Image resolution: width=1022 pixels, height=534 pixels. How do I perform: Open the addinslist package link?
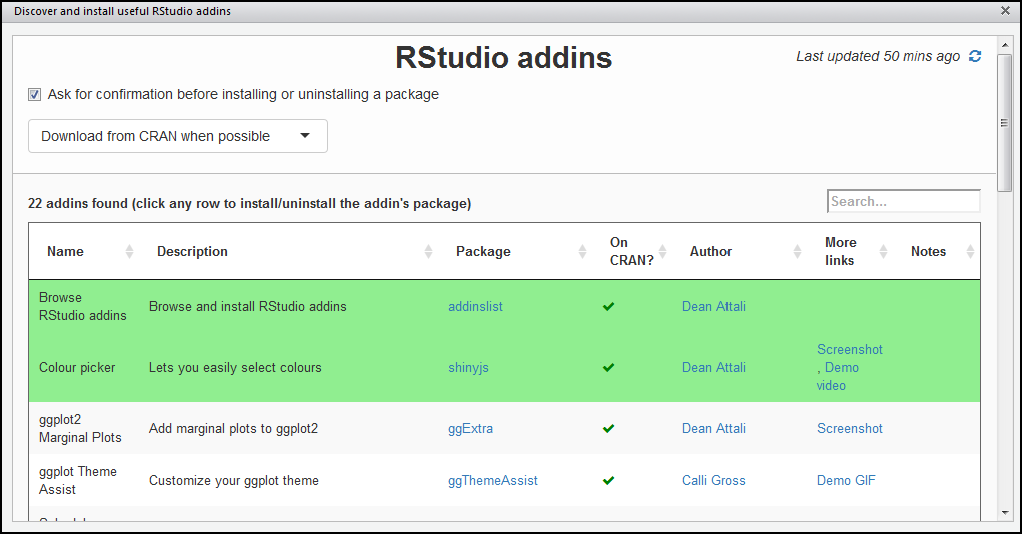coord(475,306)
